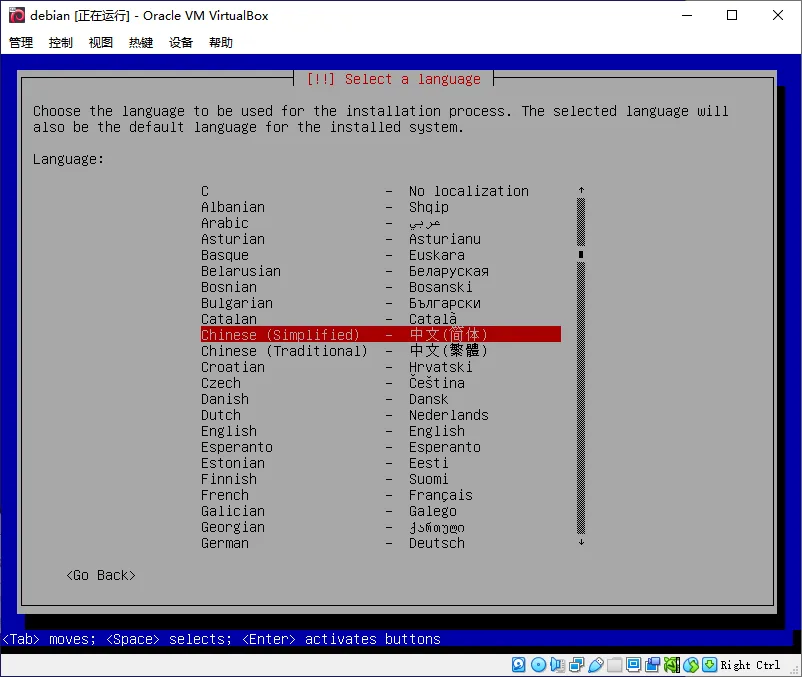Screen dimensions: 802x677
Task: Select Asturian in the language list
Action: [x=381, y=239]
